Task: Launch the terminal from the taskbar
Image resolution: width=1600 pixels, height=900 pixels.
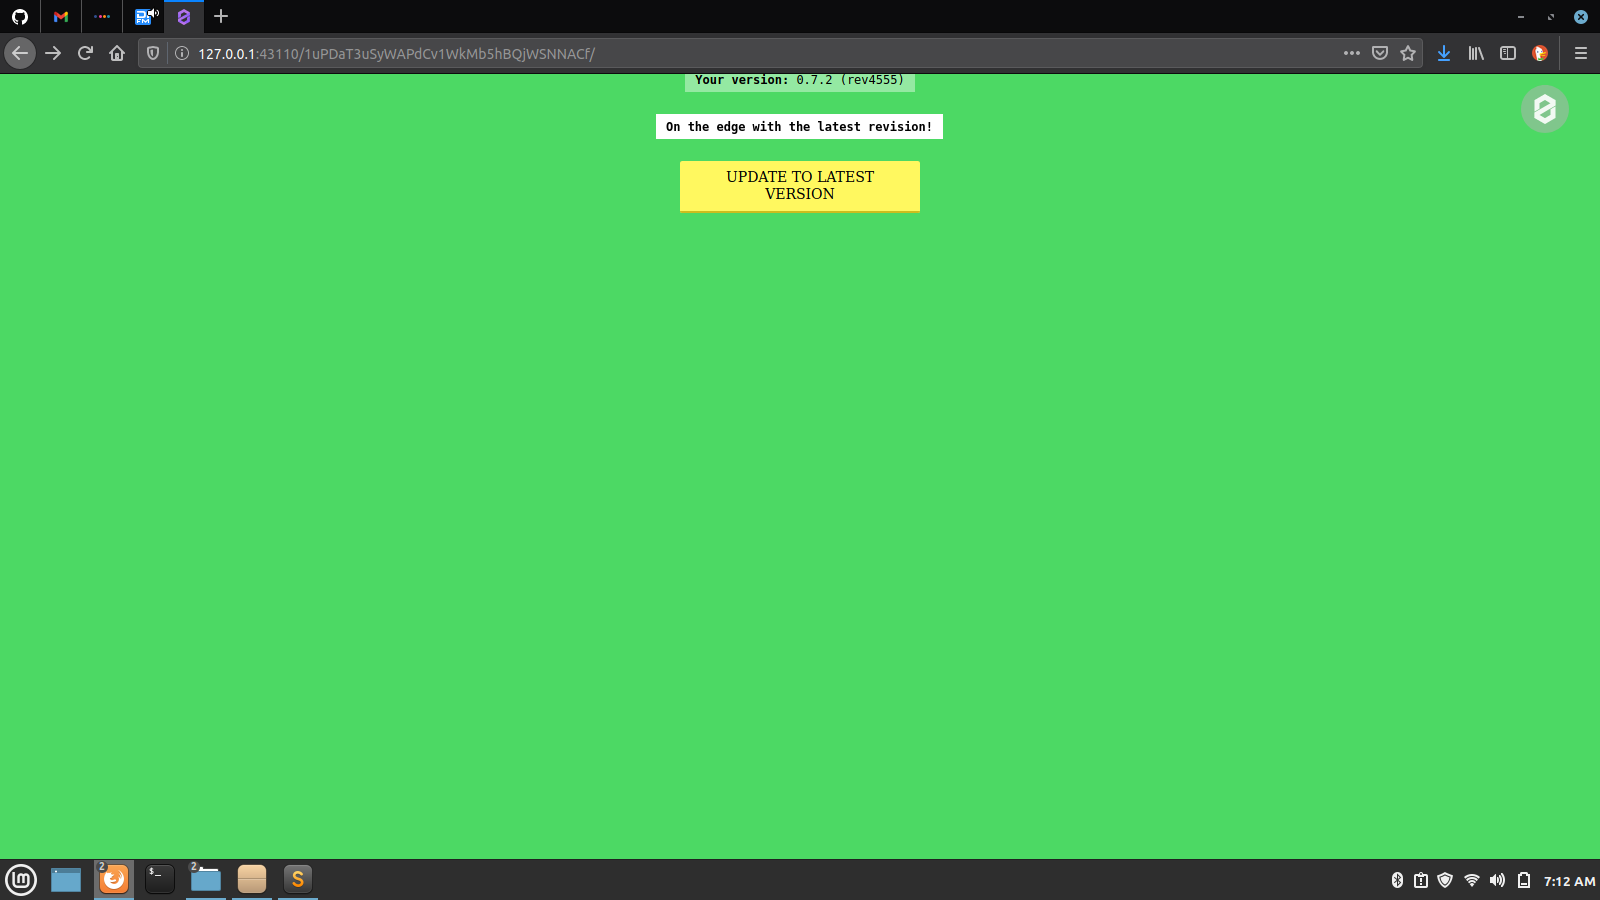Action: coord(159,879)
